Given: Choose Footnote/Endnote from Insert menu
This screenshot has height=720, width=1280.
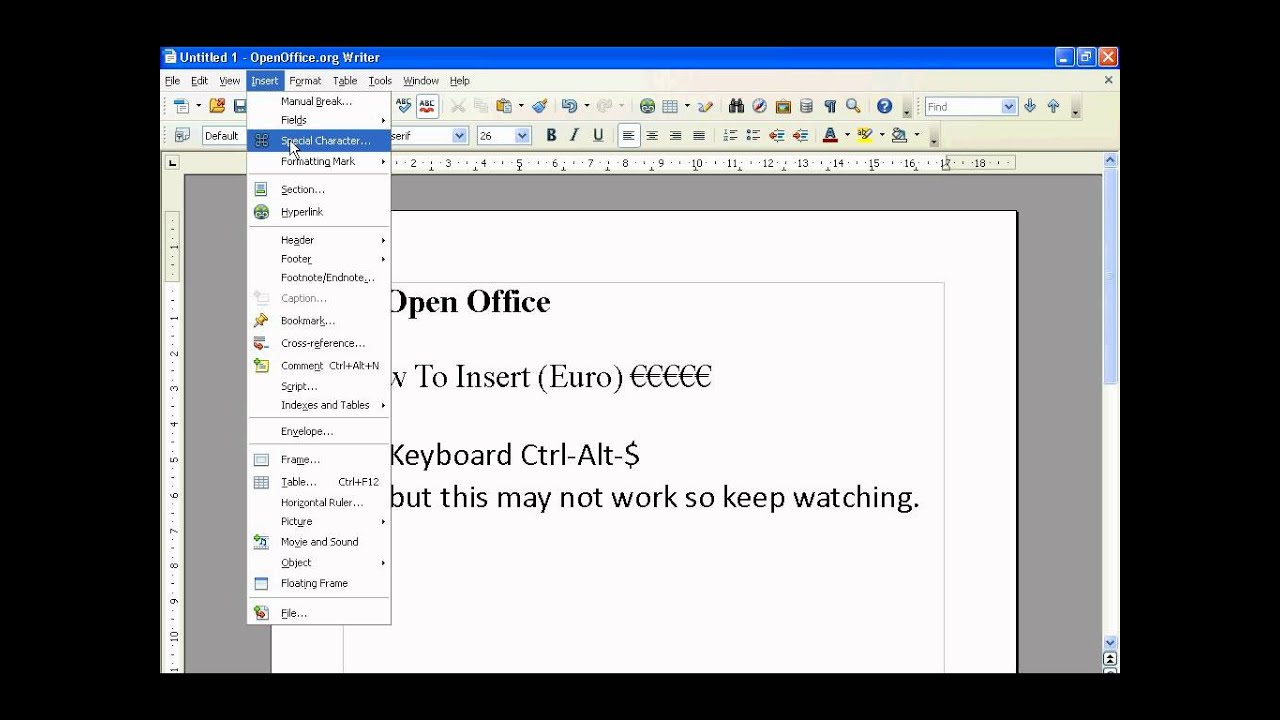Looking at the screenshot, I should pyautogui.click(x=318, y=278).
